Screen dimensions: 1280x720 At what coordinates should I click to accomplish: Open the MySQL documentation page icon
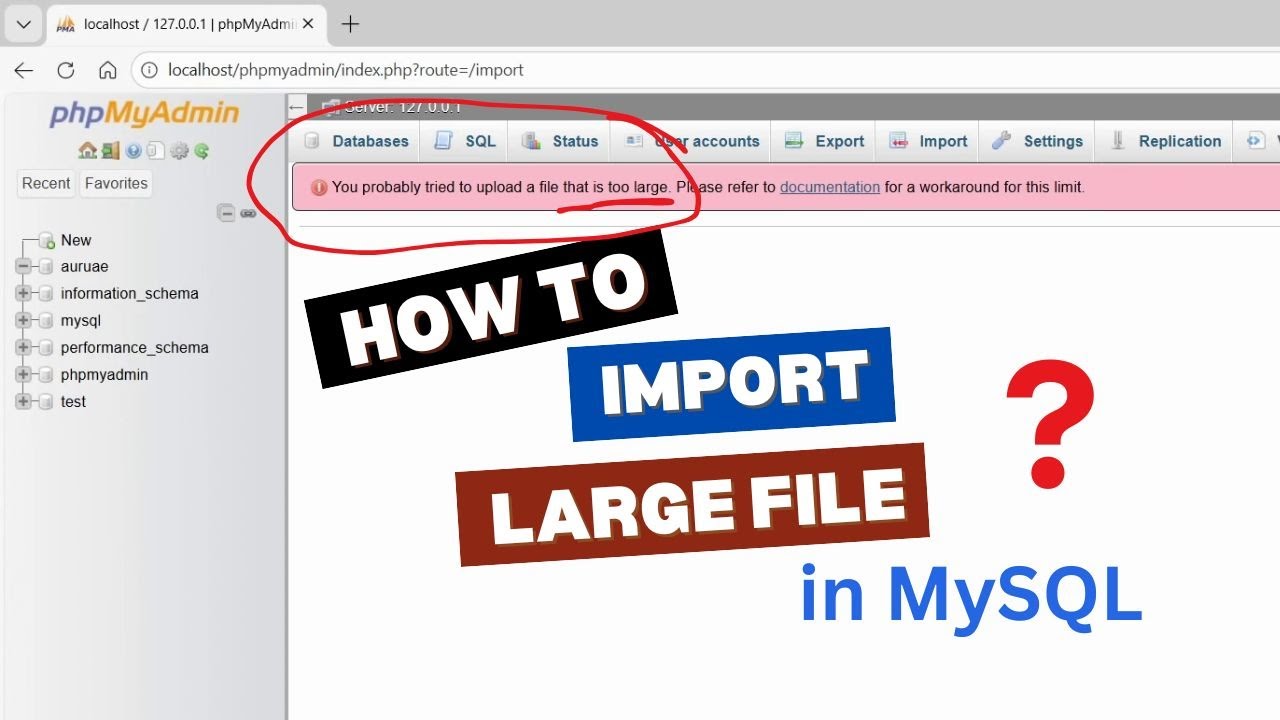point(155,151)
